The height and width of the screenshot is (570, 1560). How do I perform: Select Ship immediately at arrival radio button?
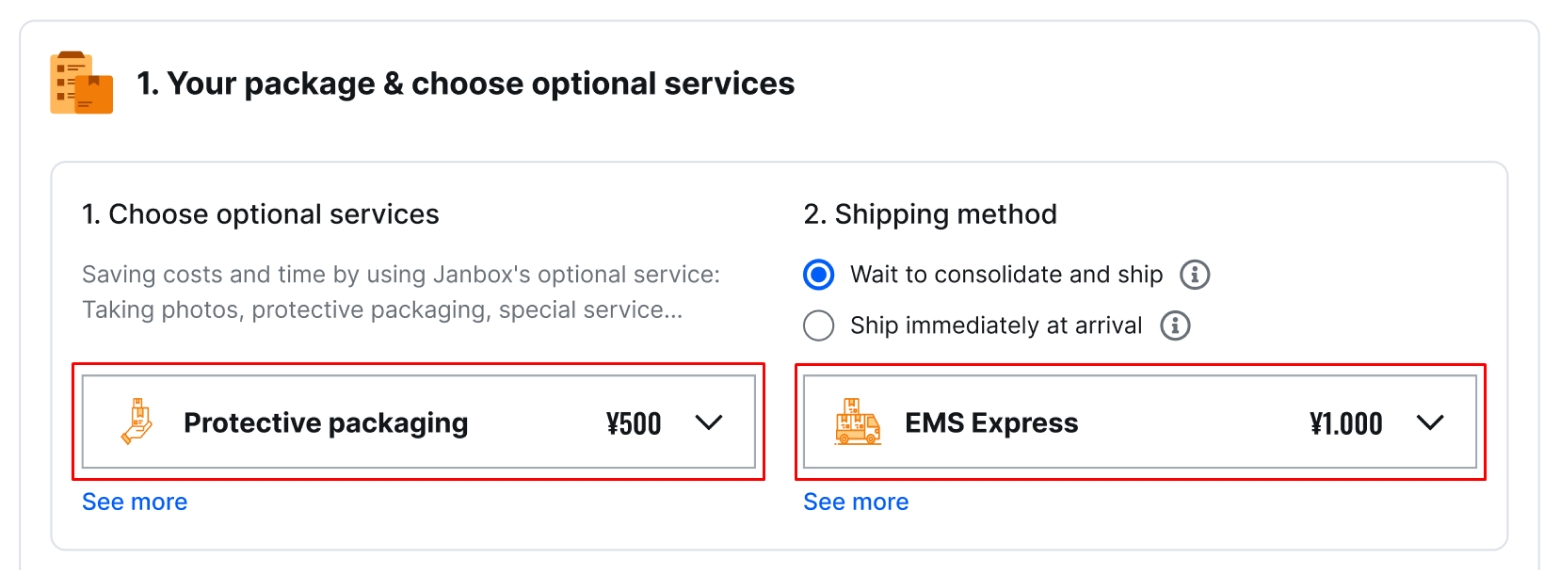[x=819, y=325]
